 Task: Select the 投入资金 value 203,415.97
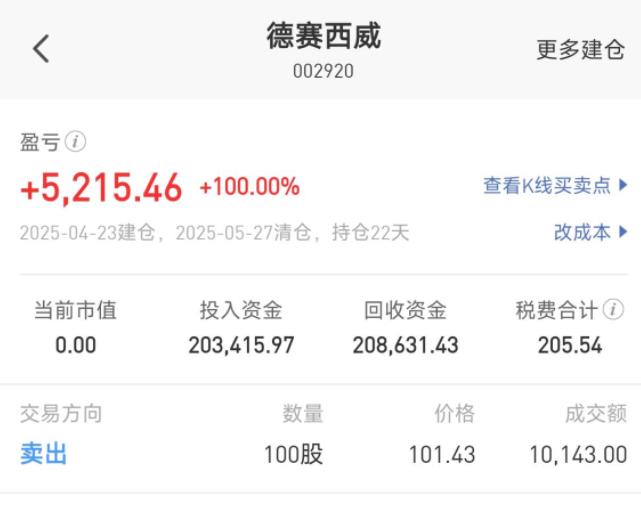[241, 345]
